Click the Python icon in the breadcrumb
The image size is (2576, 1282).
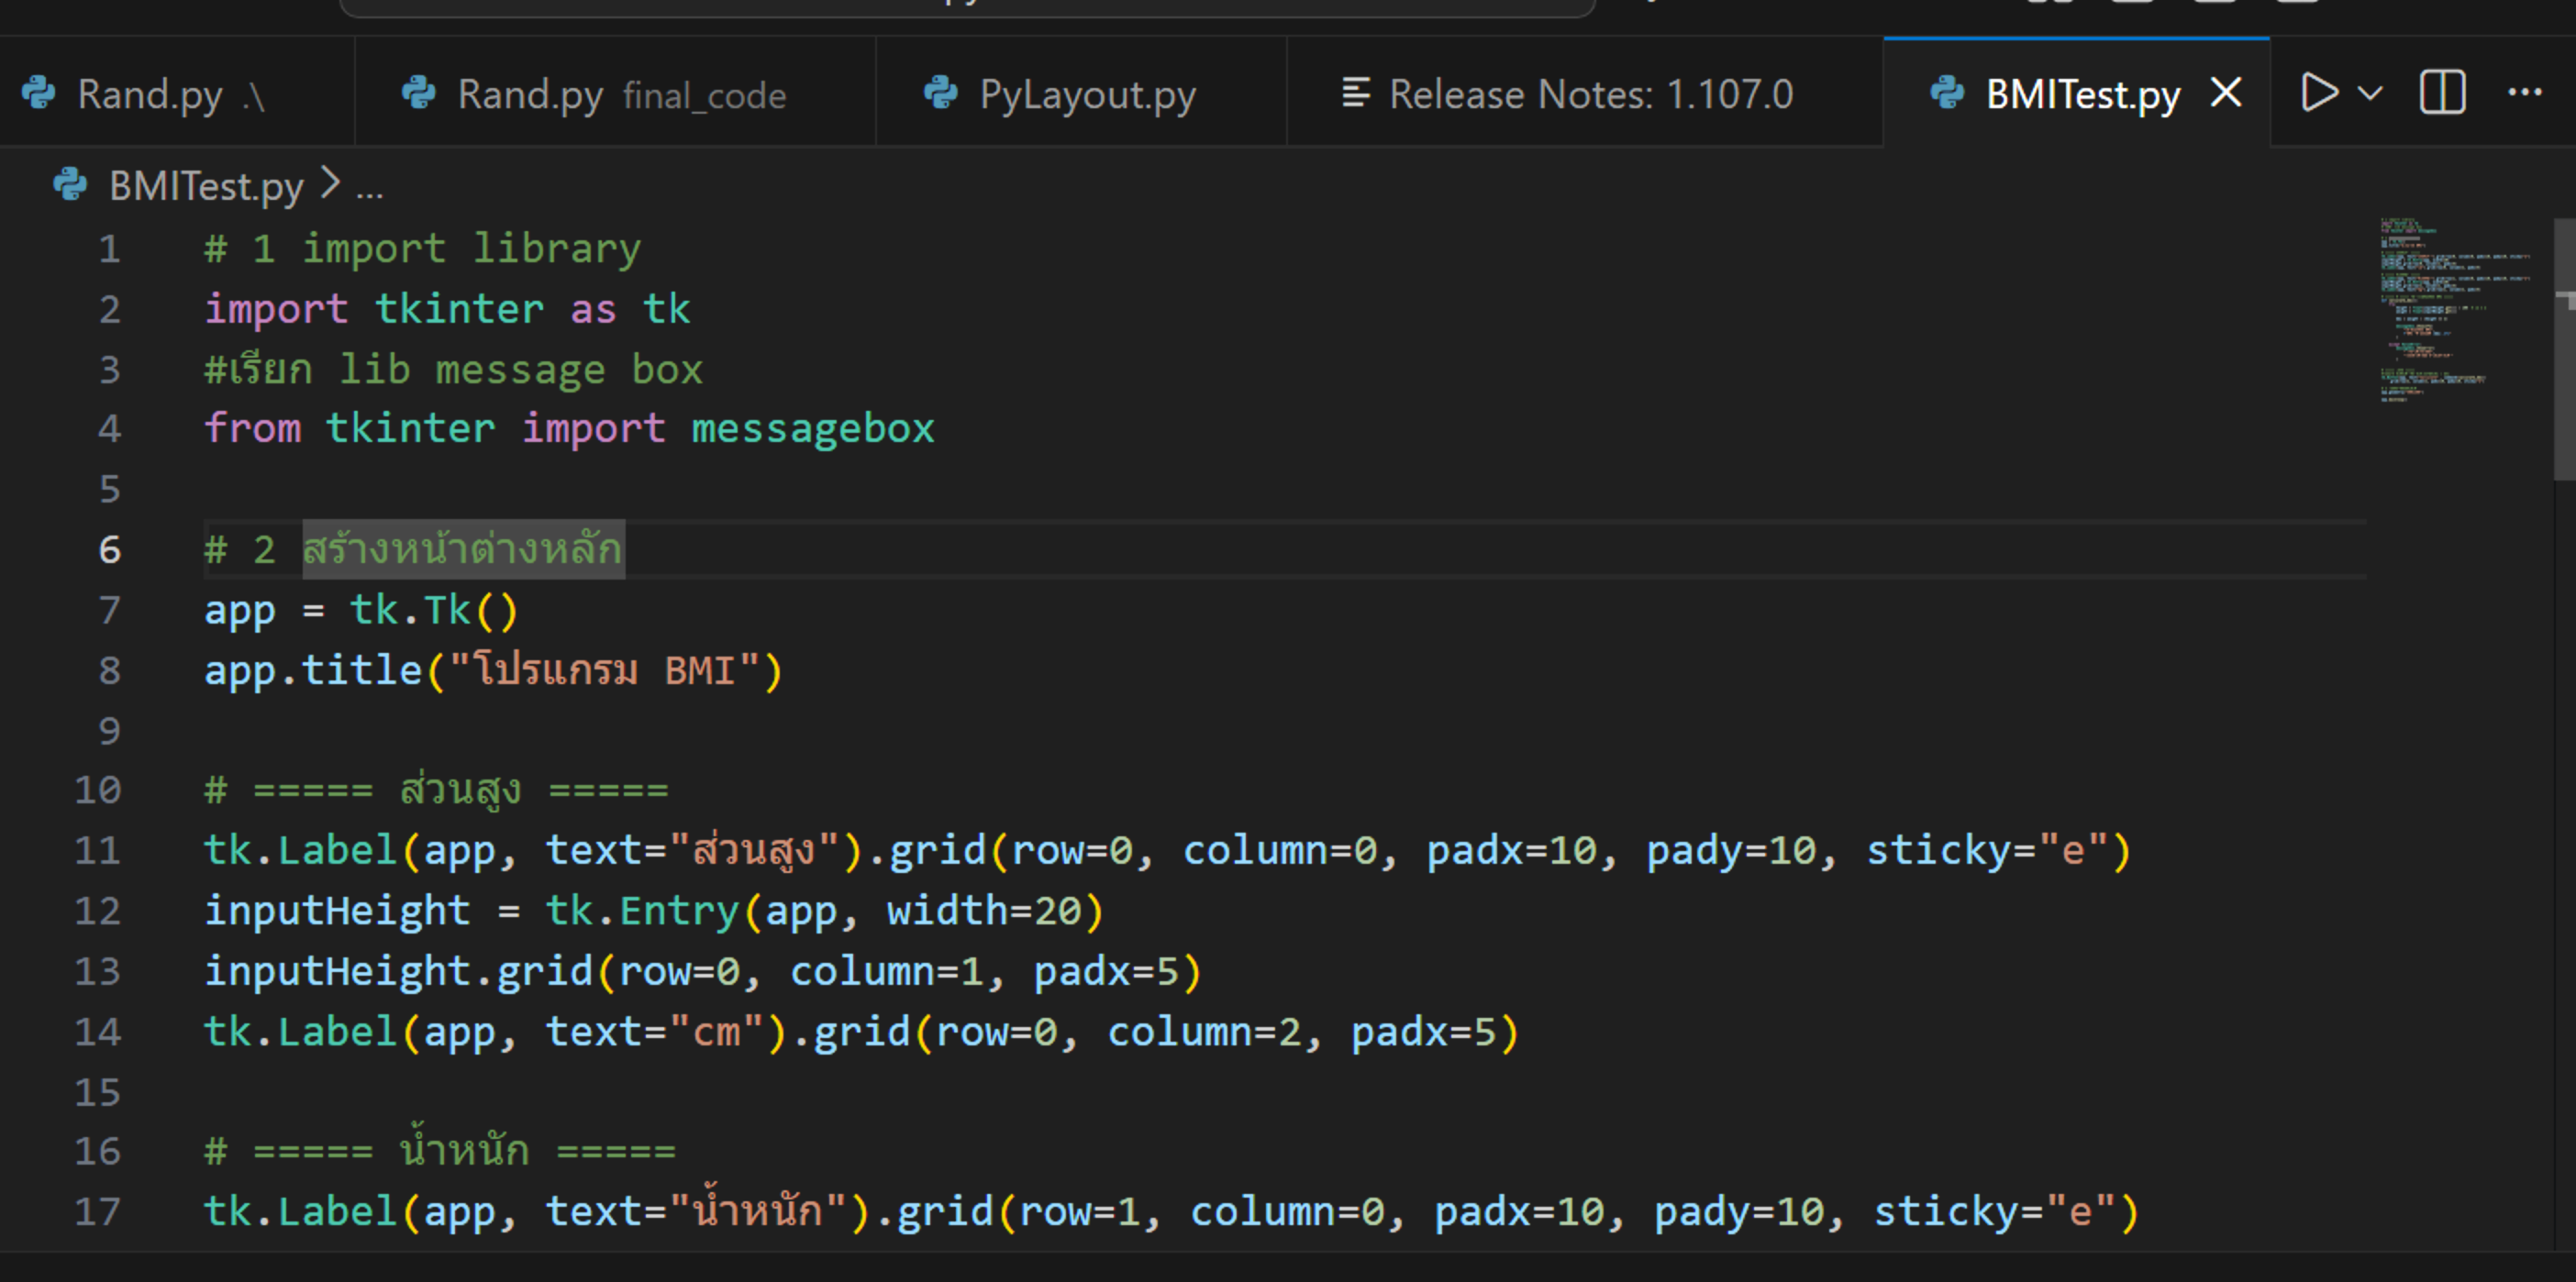70,184
